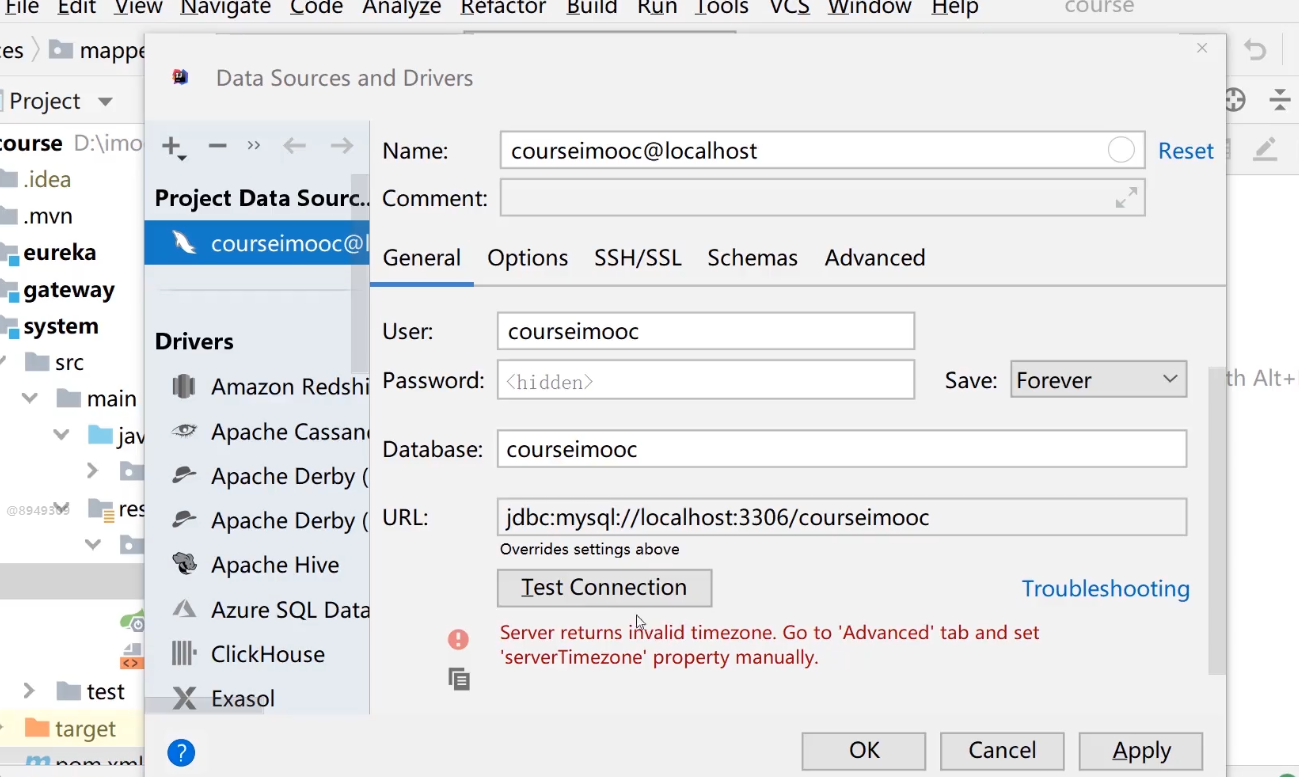
Task: Click in the Database input field
Action: 842,449
